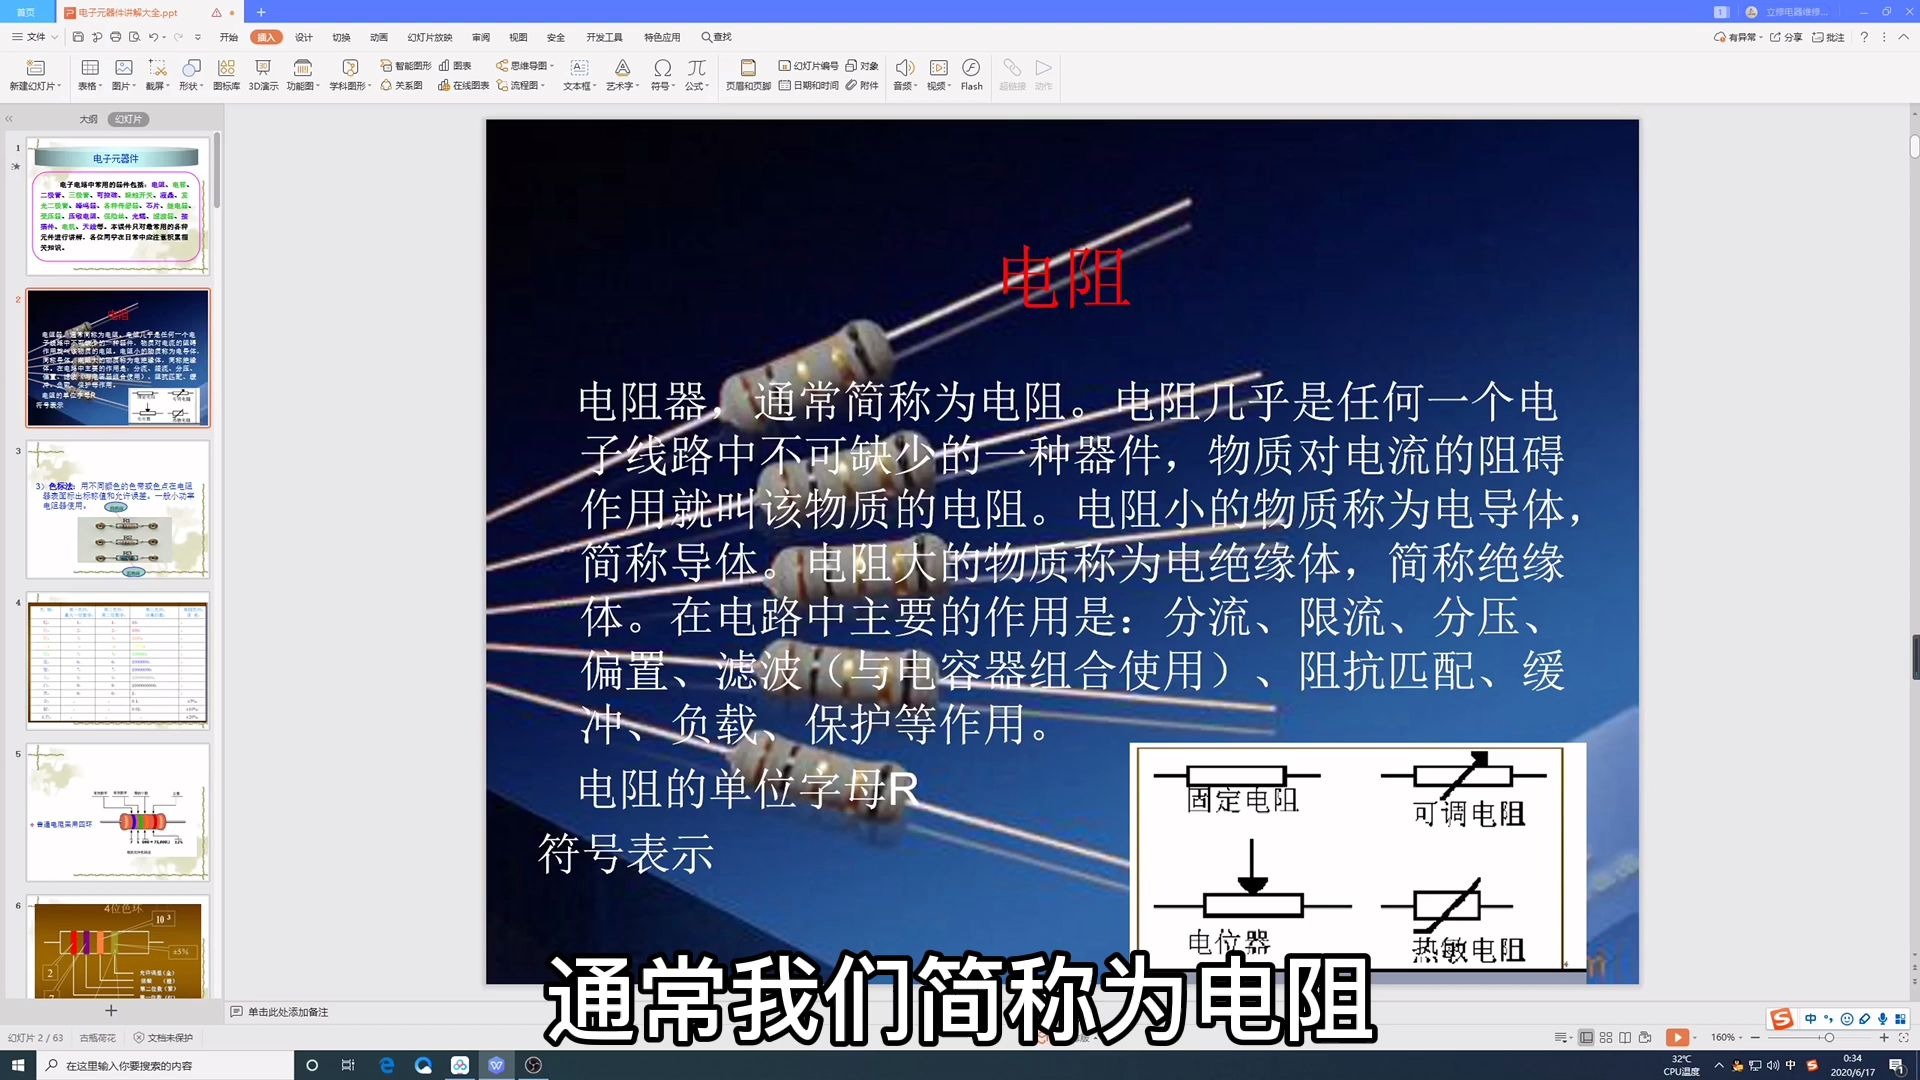Screen dimensions: 1920x1080
Task: Click the zoom slider handle
Action: [x=1829, y=1038]
